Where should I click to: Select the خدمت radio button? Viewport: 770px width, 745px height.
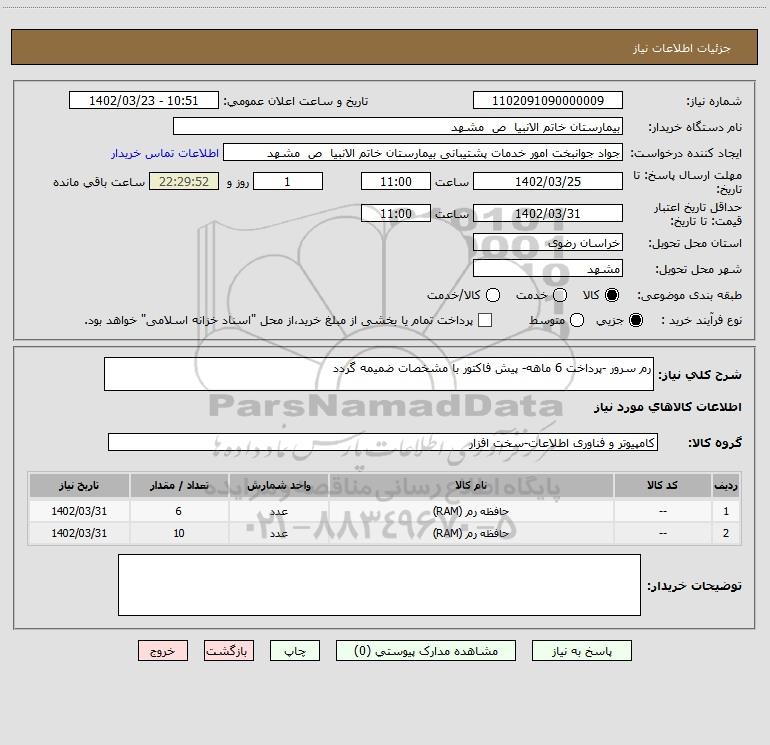coord(560,295)
